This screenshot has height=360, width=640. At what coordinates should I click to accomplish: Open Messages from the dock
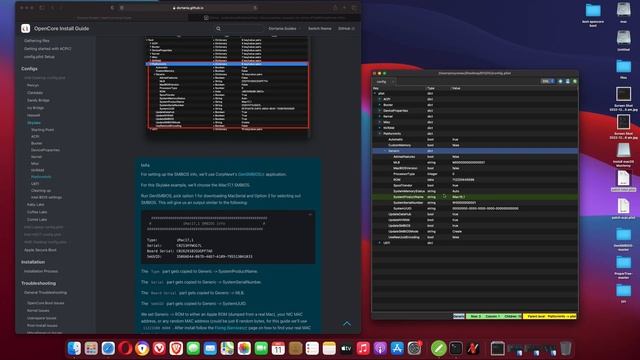pyautogui.click(x=193, y=348)
